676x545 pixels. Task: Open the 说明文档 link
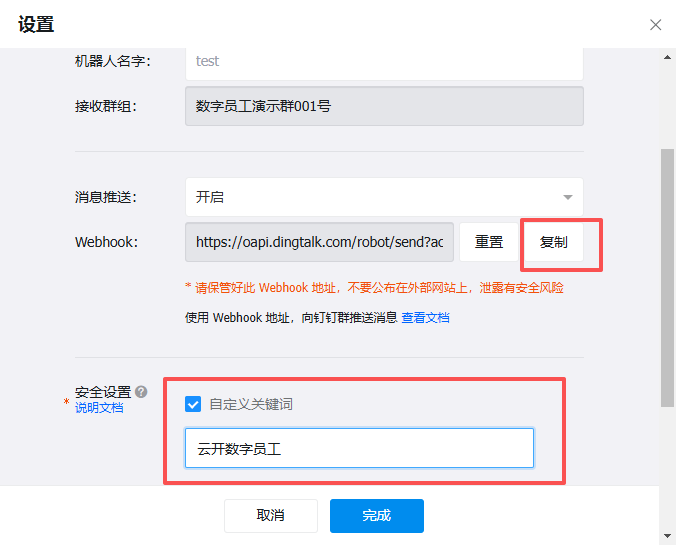[99, 408]
